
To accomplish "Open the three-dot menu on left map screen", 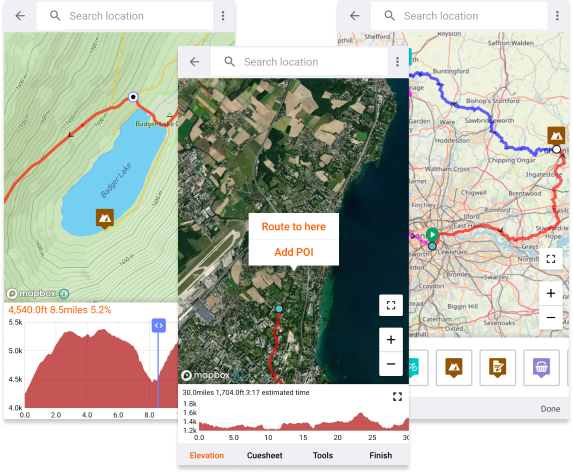I will click(x=223, y=16).
